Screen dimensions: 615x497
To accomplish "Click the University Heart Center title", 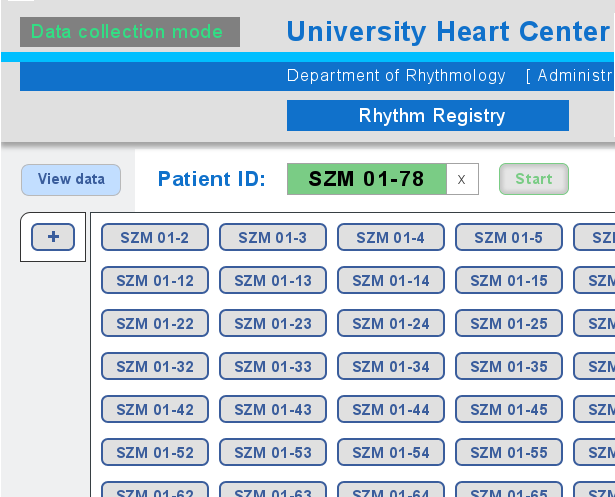I will (x=447, y=32).
